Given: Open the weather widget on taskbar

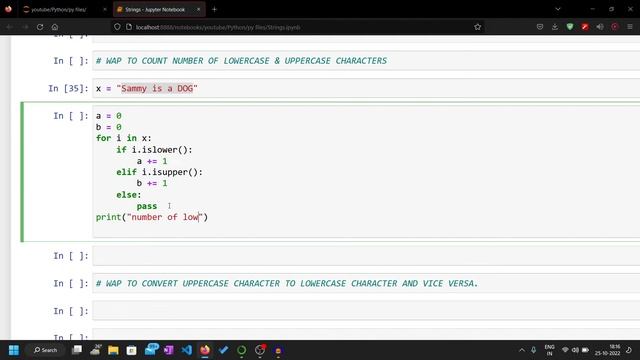Looking at the screenshot, I should click(x=96, y=350).
